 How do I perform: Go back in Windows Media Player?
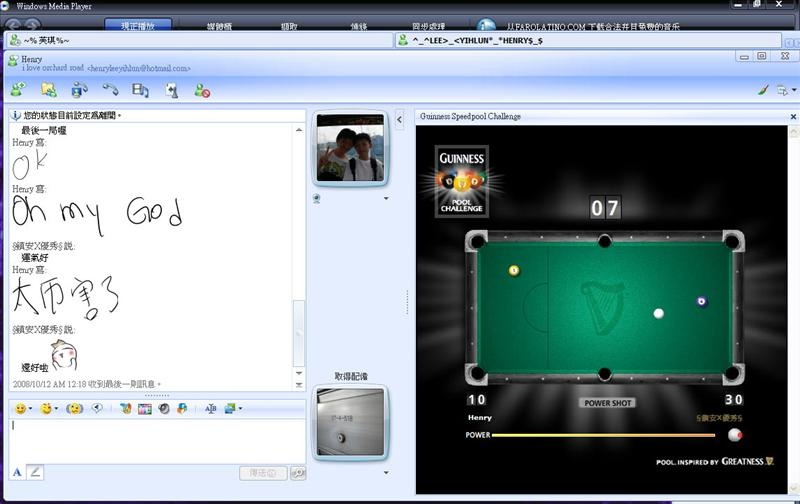coord(14,24)
